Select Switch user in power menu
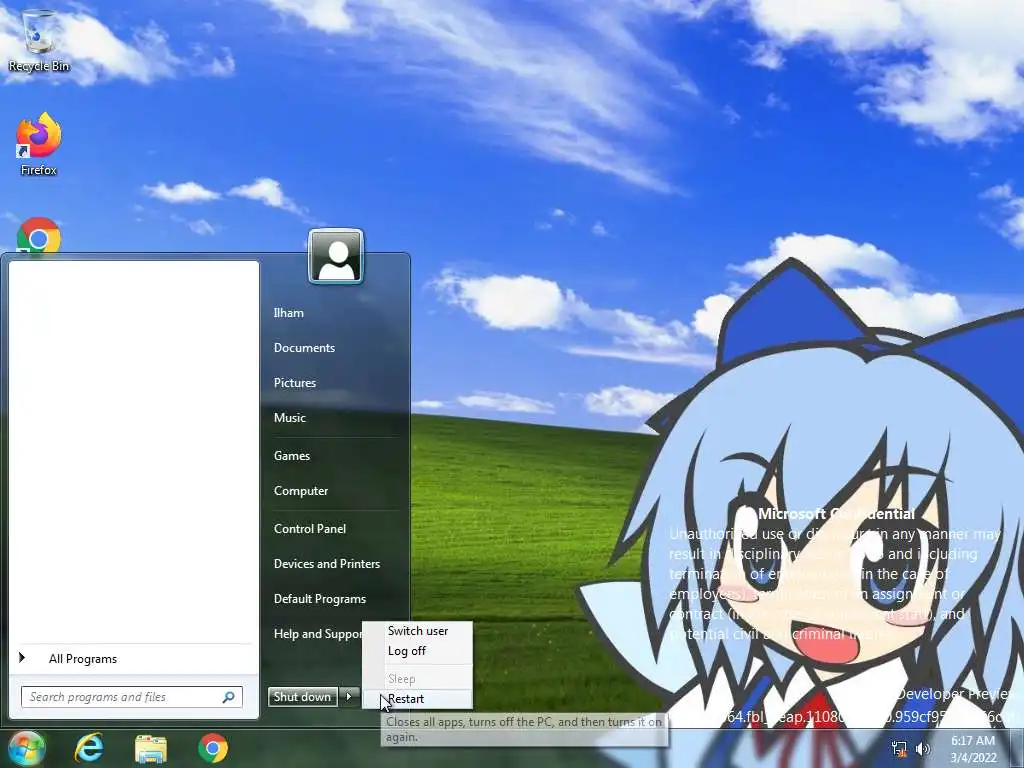 click(418, 631)
